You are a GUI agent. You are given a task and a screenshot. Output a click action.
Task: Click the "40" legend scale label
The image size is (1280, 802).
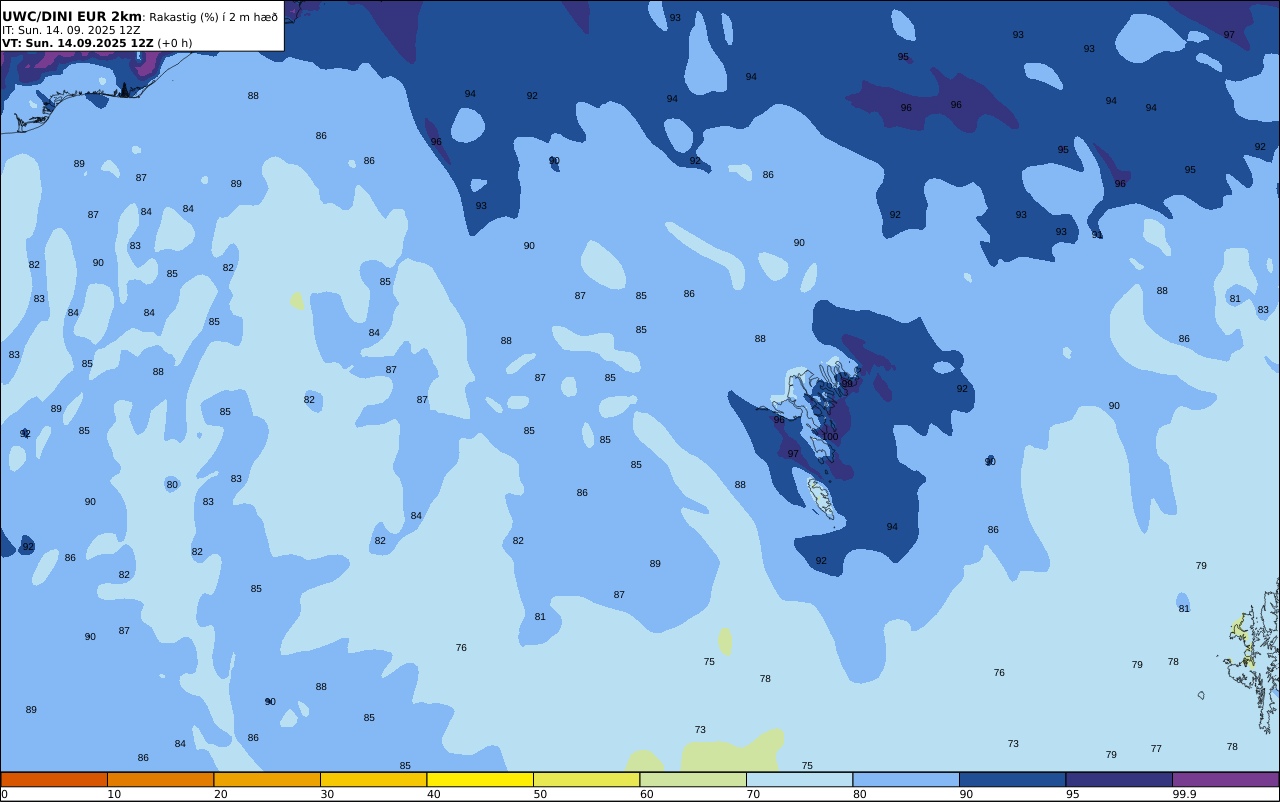(x=434, y=794)
